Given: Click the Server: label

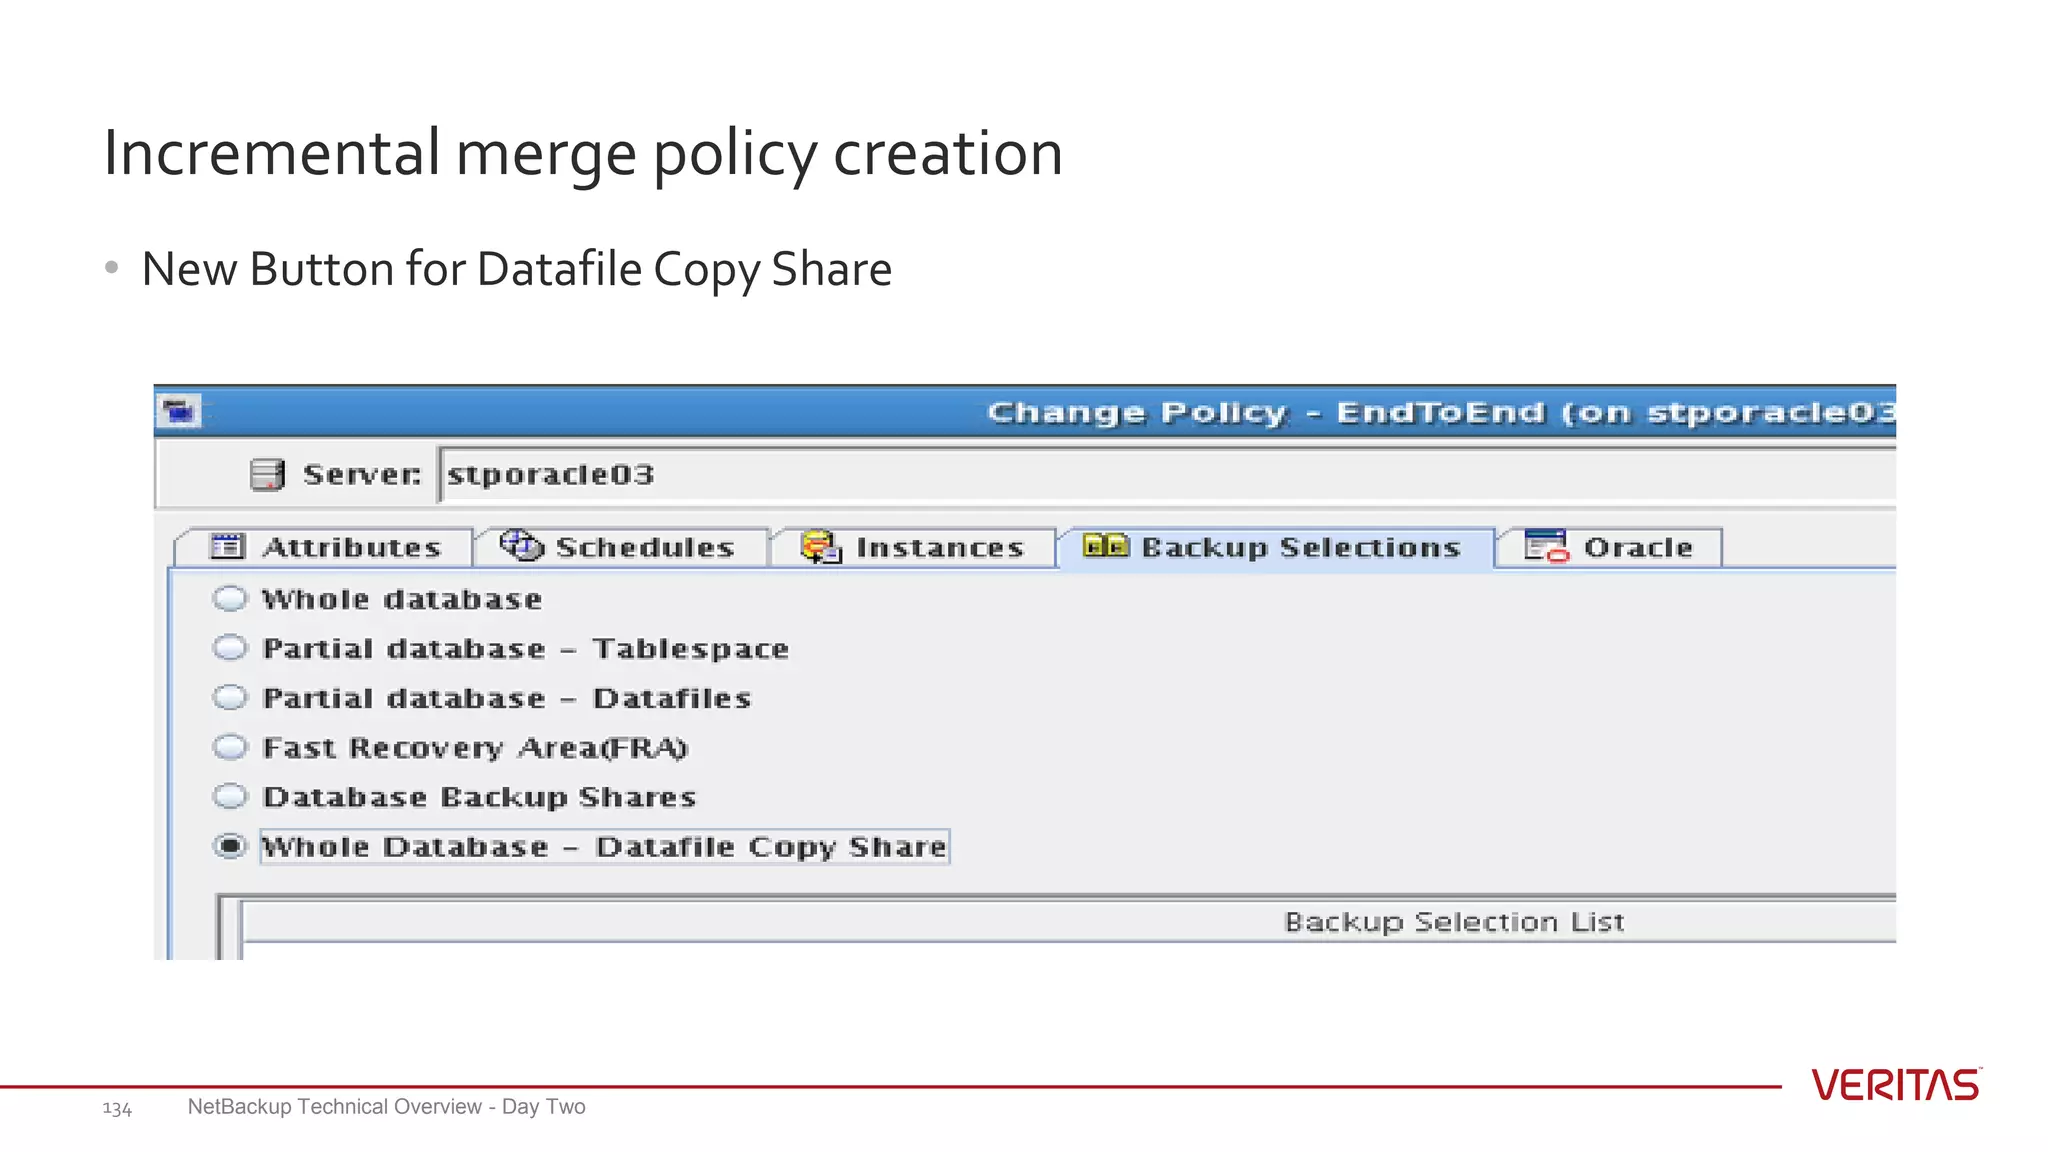Looking at the screenshot, I should click(362, 474).
